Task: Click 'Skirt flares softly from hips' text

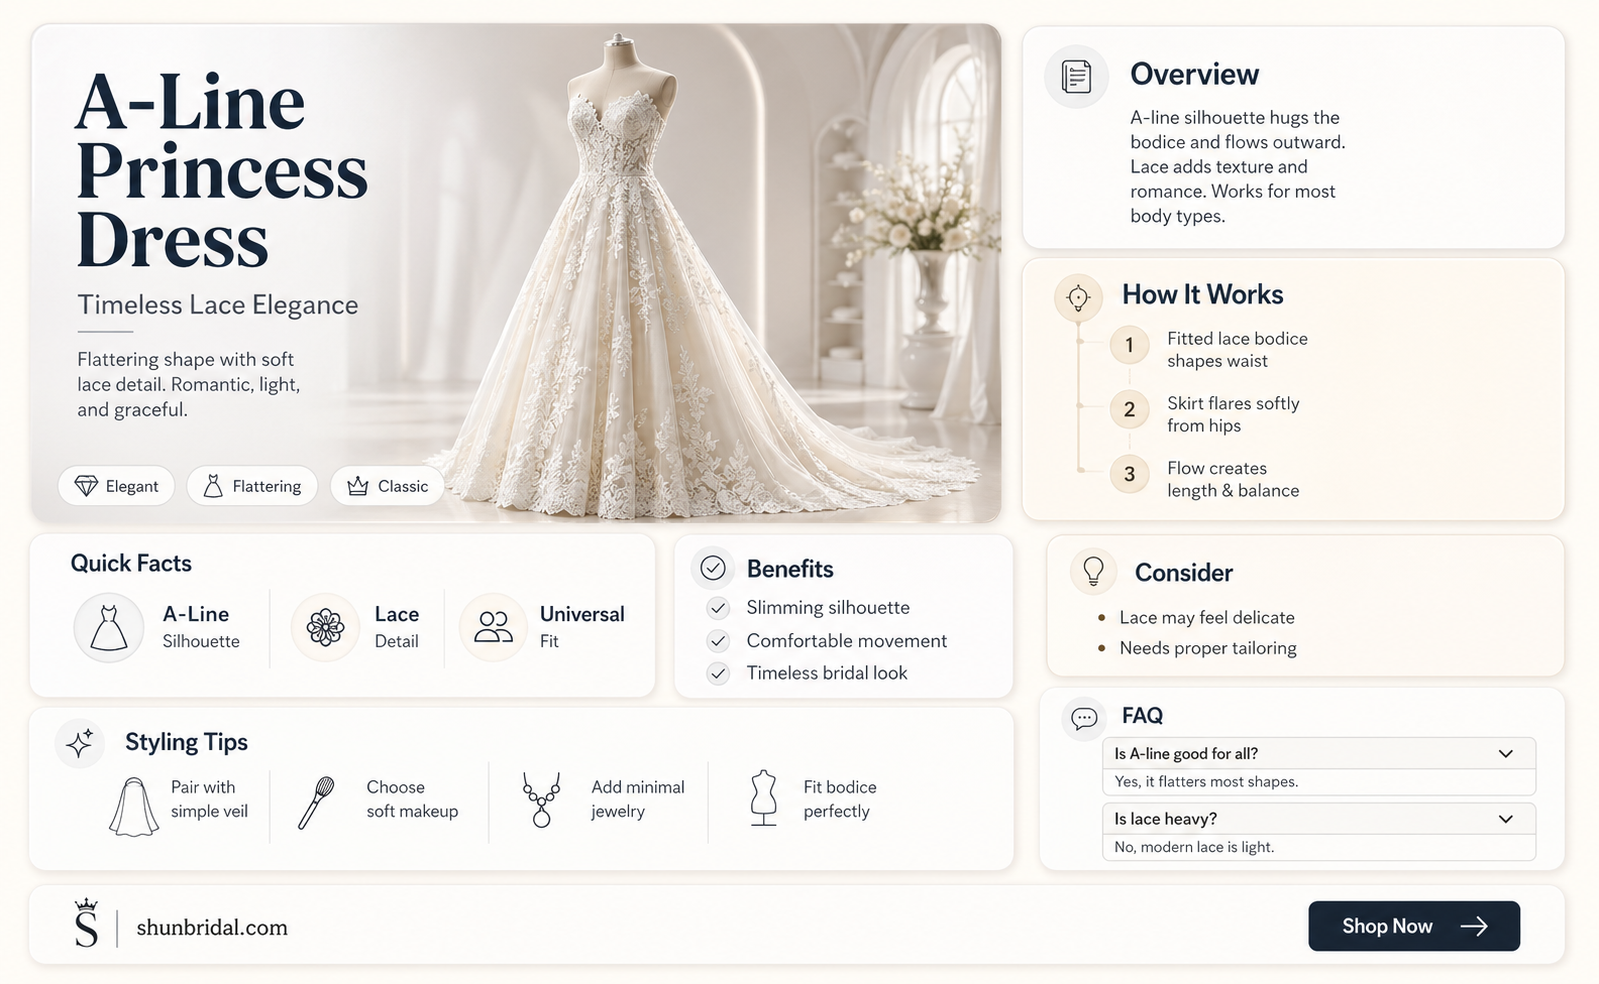Action: click(x=1233, y=414)
